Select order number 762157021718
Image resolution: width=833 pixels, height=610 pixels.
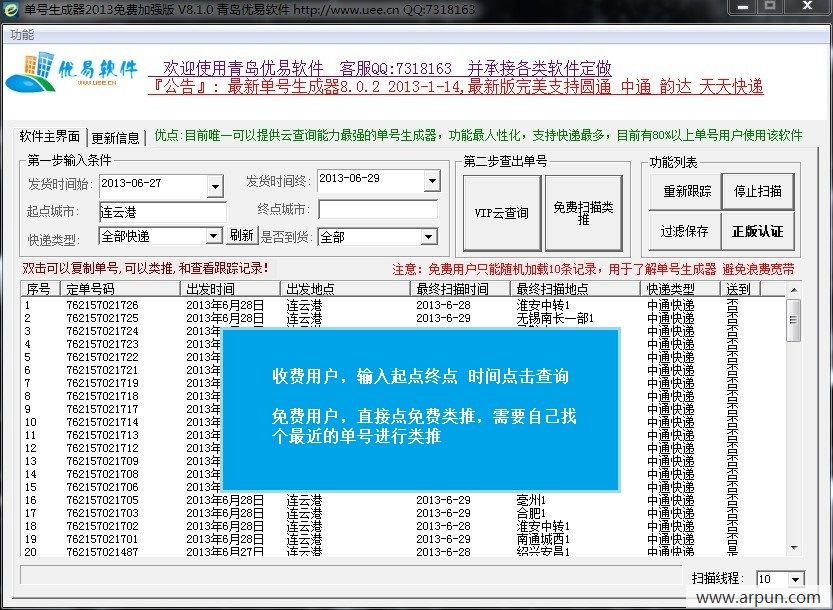[103, 396]
